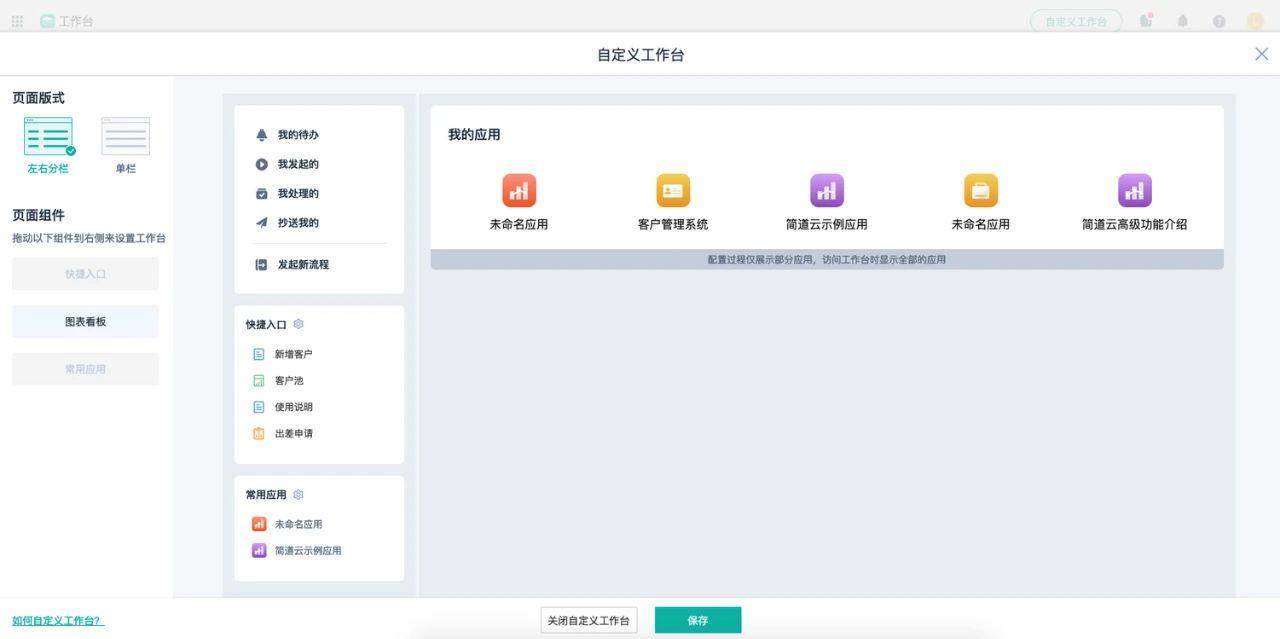The width and height of the screenshot is (1280, 639).
Task: Click the 自定义工作台 button in the top bar
Action: [x=1076, y=21]
